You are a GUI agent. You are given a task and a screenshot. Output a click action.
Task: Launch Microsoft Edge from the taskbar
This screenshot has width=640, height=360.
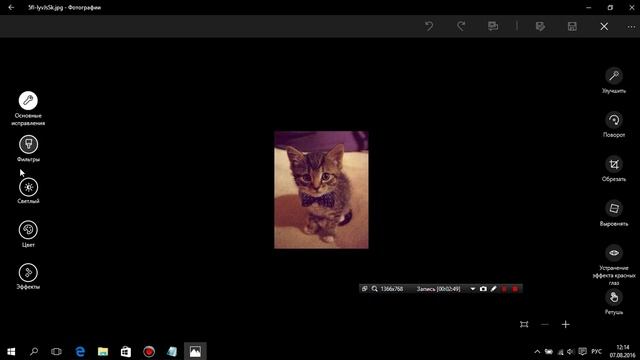[x=80, y=351]
